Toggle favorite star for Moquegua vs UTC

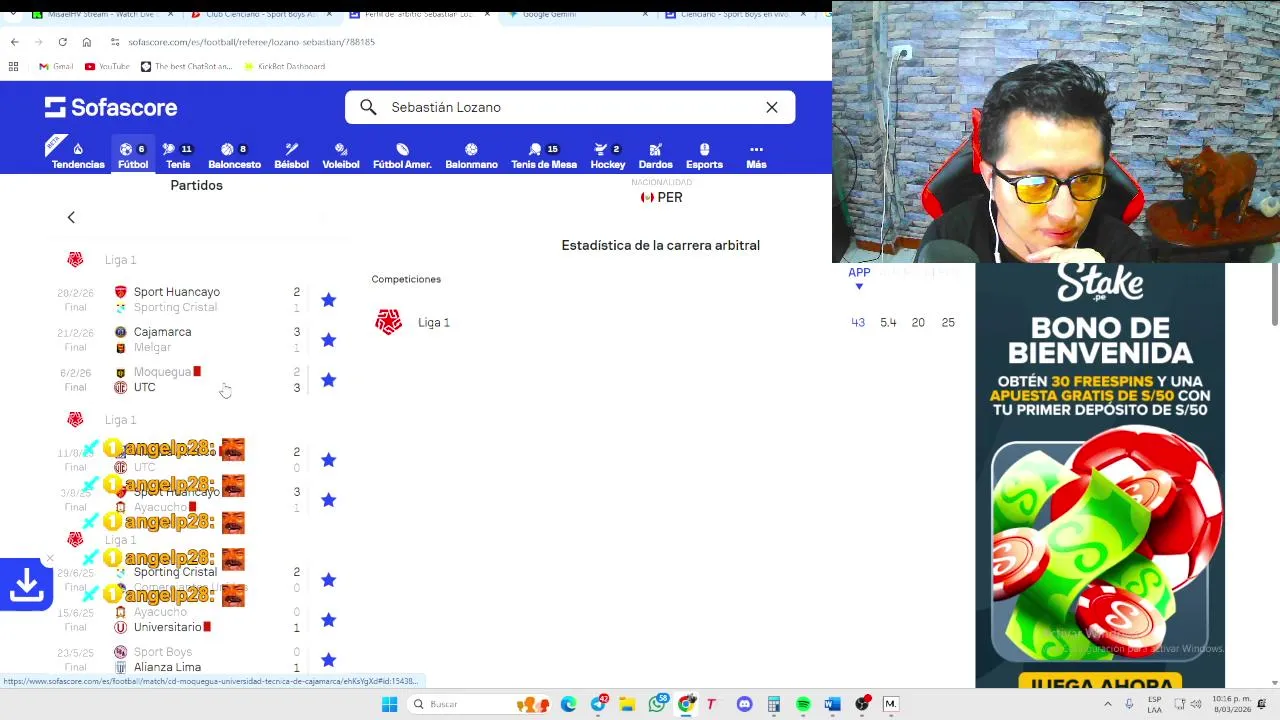(328, 380)
